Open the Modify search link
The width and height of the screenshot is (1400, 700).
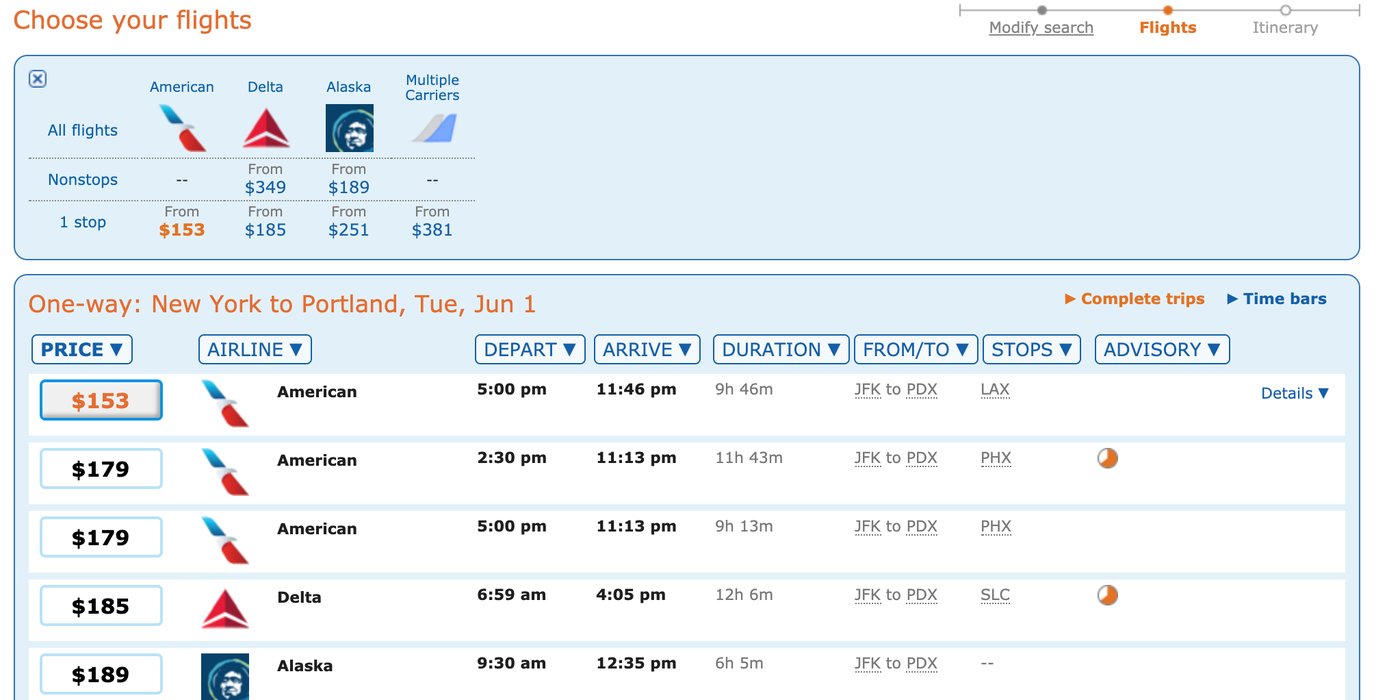pos(1041,27)
